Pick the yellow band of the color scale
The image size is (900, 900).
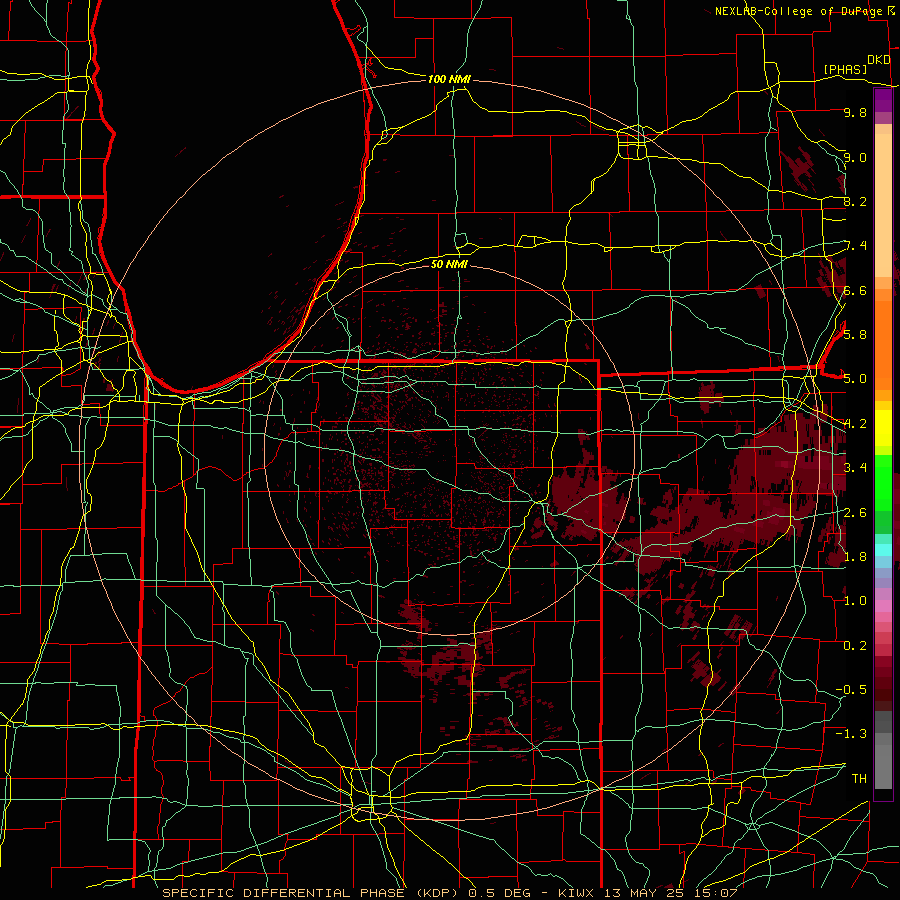883,428
